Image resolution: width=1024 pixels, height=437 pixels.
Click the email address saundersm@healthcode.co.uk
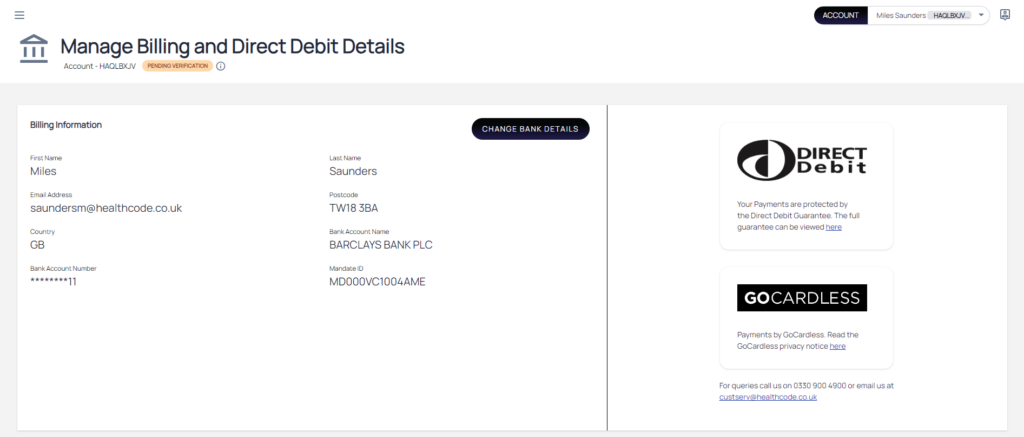pyautogui.click(x=106, y=208)
